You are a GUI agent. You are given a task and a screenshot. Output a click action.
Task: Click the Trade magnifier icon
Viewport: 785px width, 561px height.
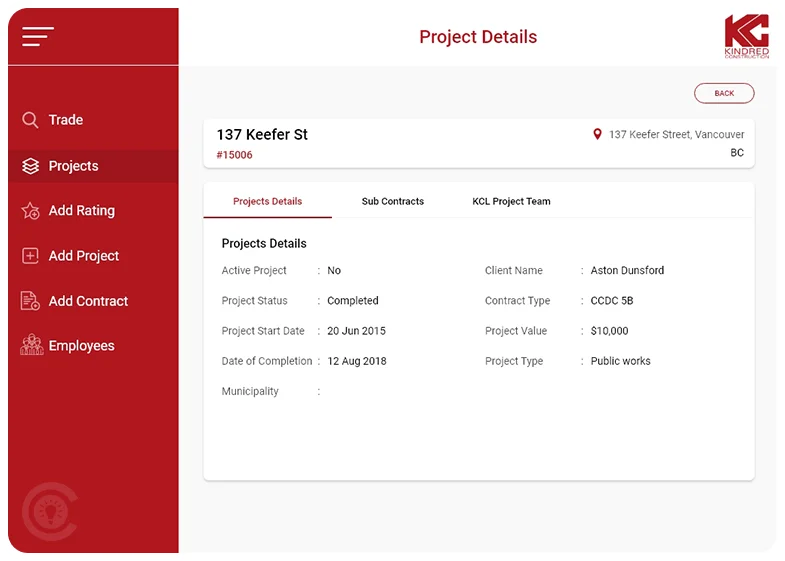[30, 120]
